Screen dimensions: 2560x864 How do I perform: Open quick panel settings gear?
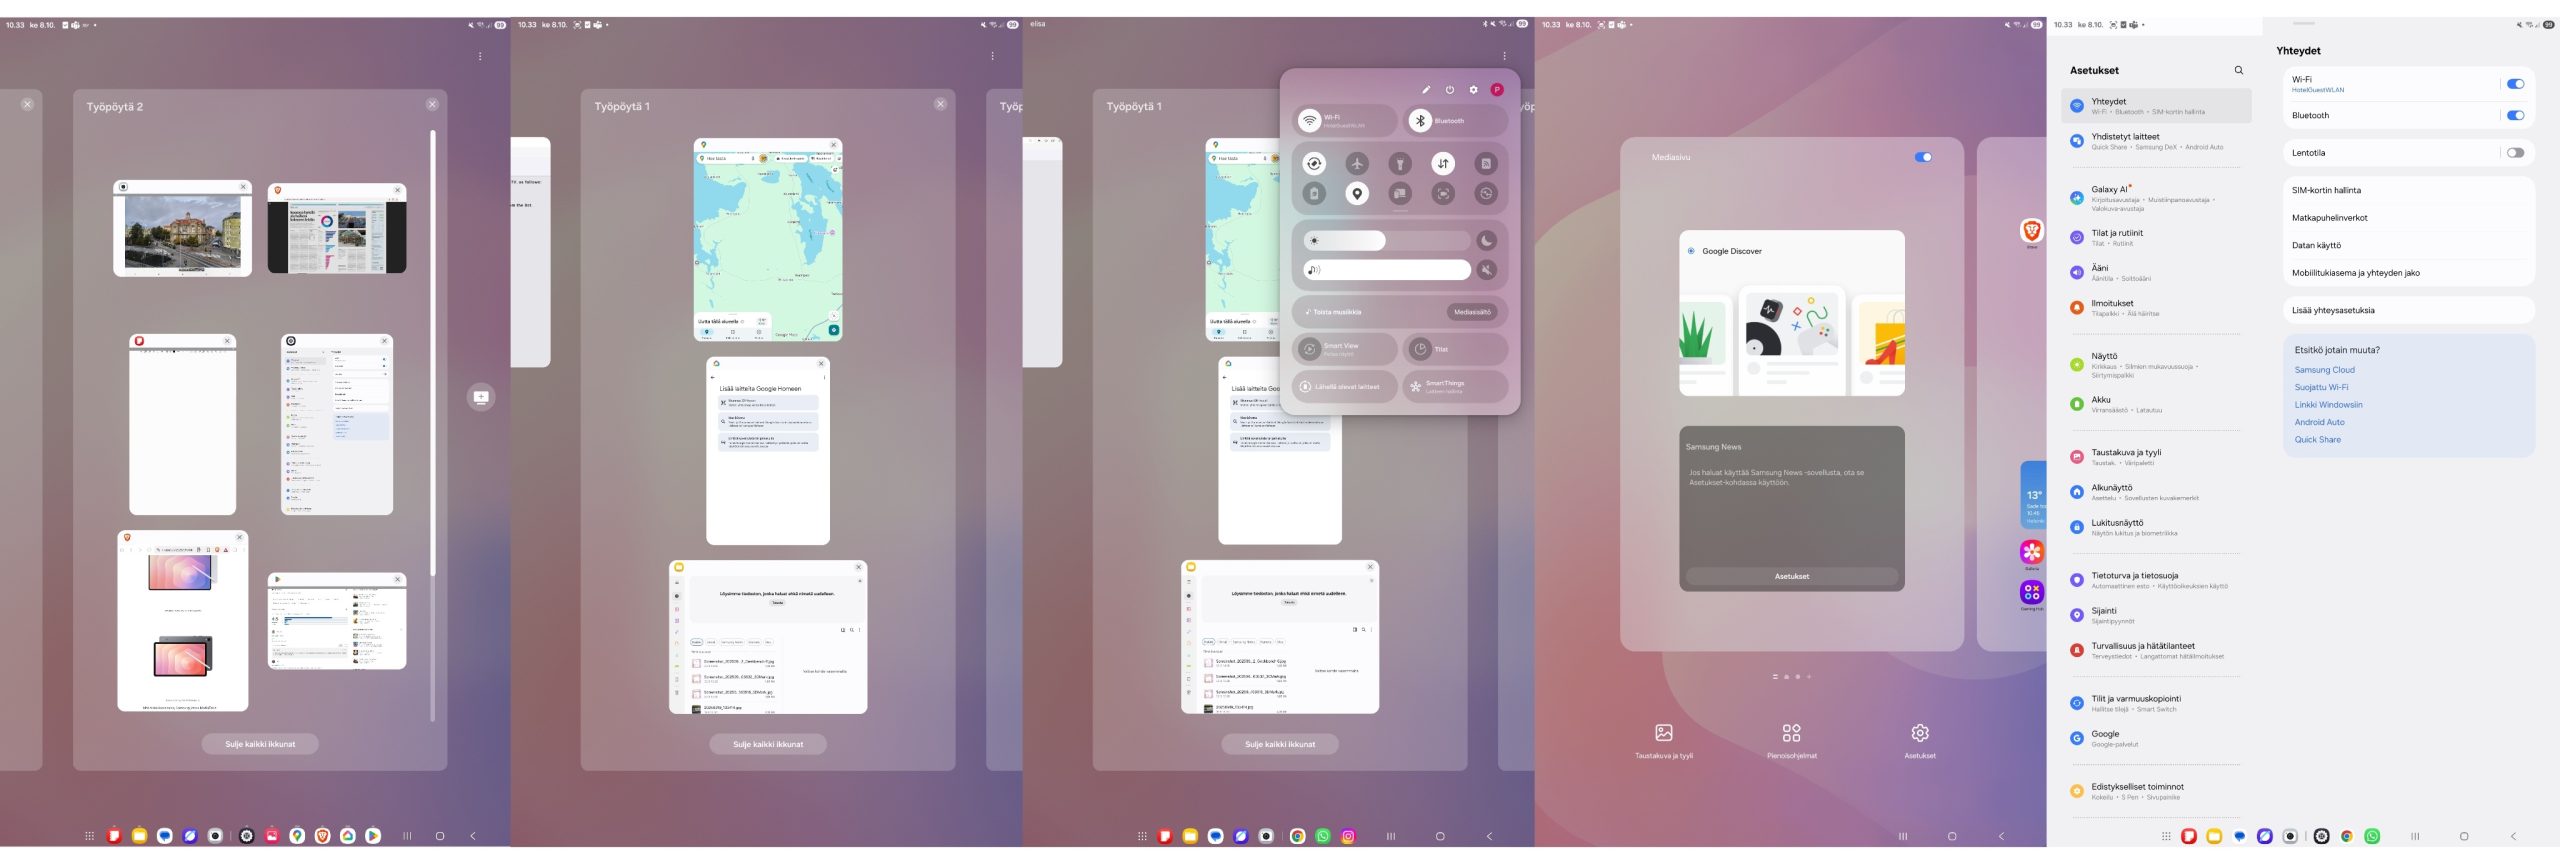[x=1473, y=90]
